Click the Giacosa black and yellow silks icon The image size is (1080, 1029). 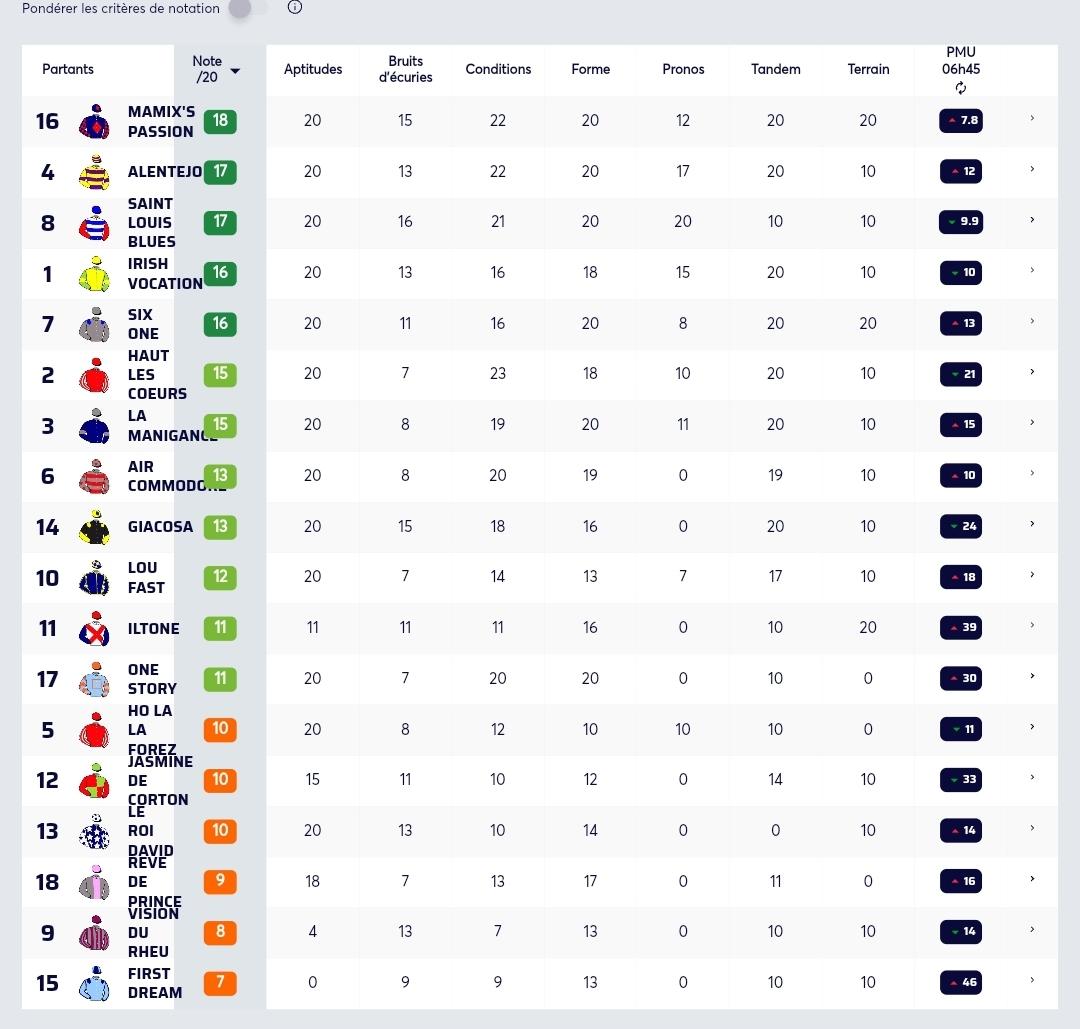pyautogui.click(x=94, y=527)
